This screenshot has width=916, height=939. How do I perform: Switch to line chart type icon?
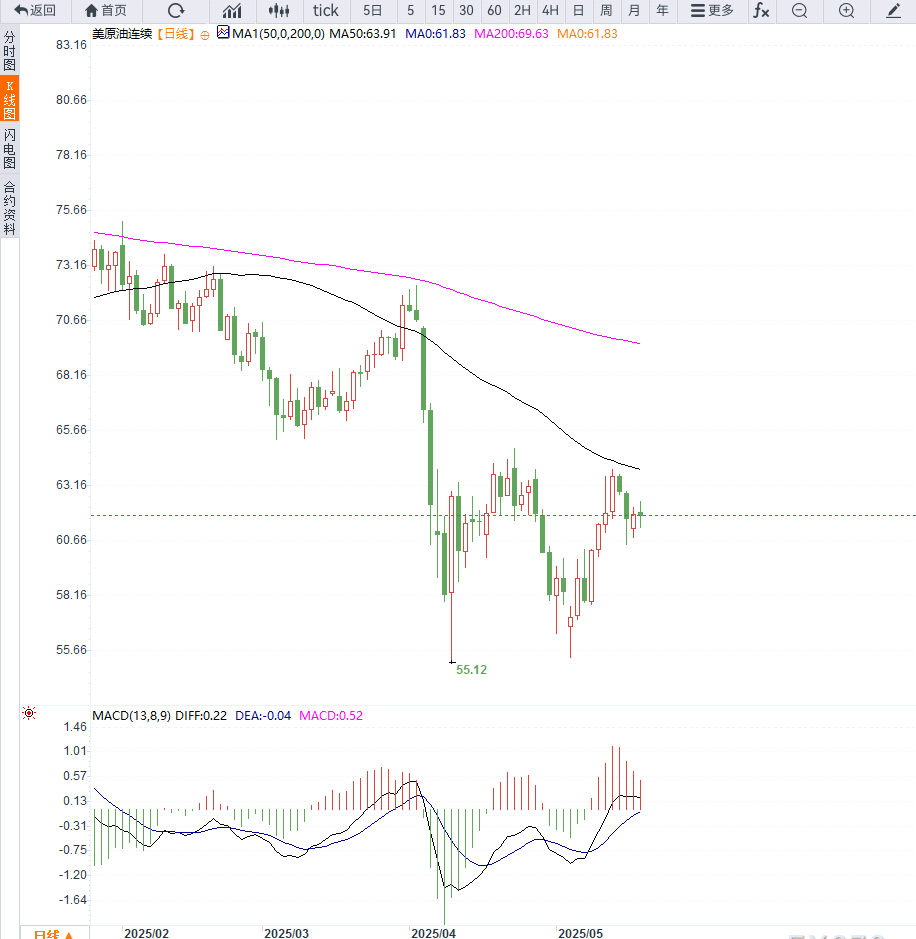(232, 11)
